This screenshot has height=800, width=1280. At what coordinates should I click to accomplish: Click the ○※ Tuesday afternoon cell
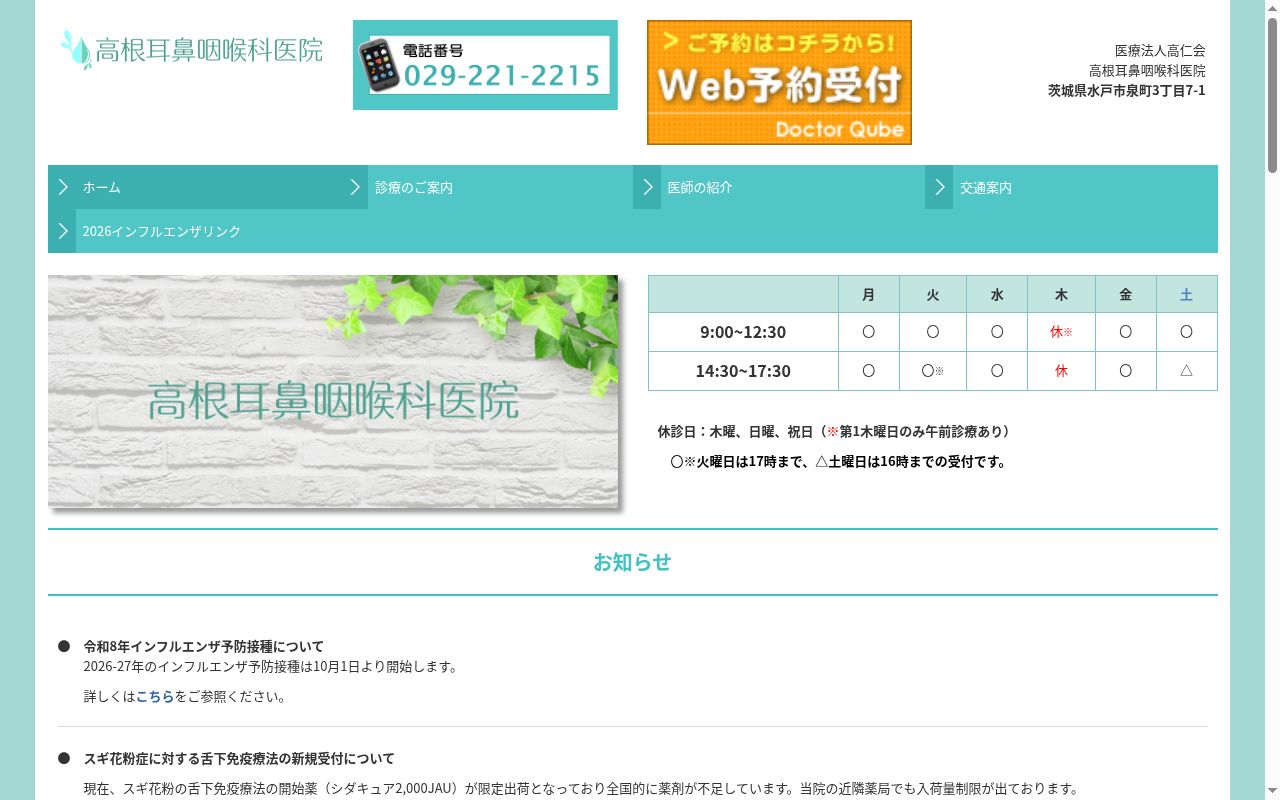pyautogui.click(x=933, y=371)
